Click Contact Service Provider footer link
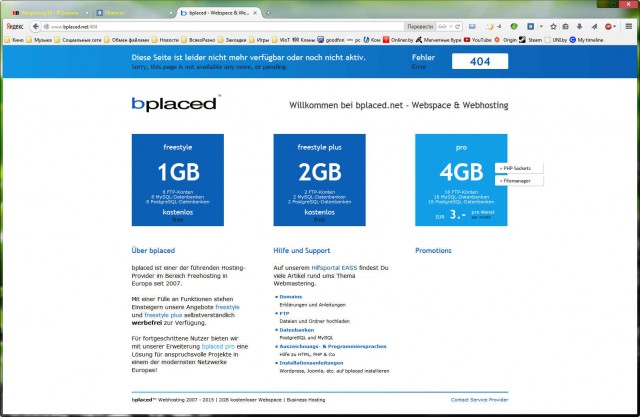The width and height of the screenshot is (640, 417). point(479,400)
